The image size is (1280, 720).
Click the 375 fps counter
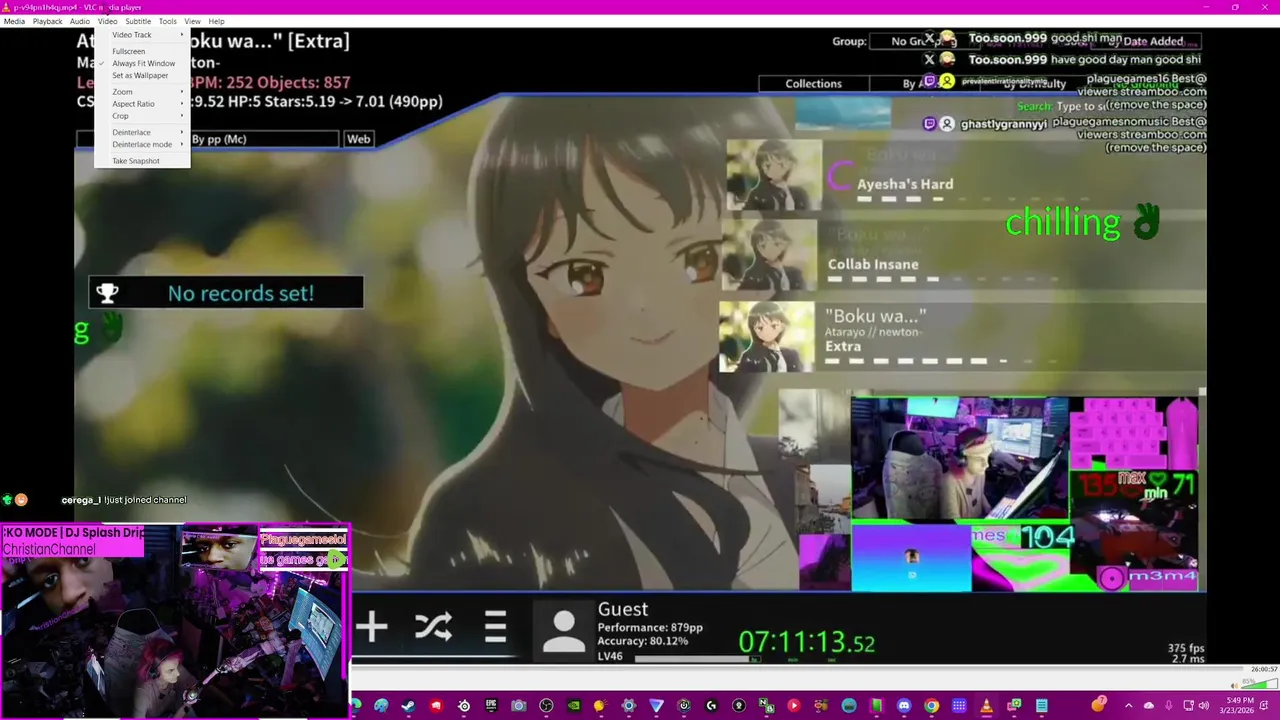[1186, 649]
